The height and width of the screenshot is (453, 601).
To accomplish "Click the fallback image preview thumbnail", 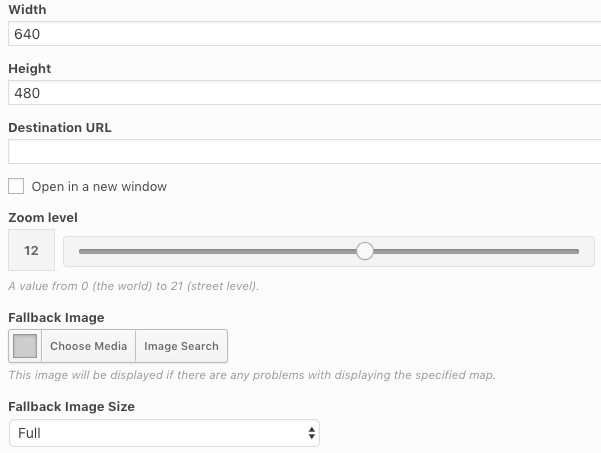I will 25,346.
